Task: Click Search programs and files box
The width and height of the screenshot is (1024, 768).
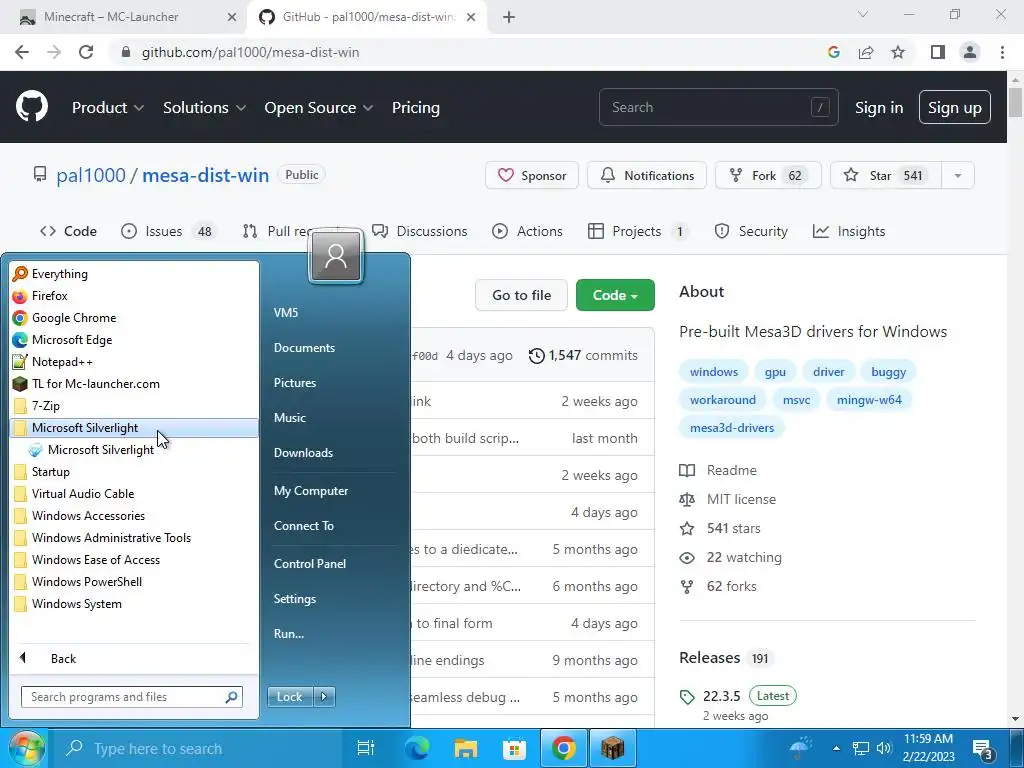Action: (x=132, y=697)
